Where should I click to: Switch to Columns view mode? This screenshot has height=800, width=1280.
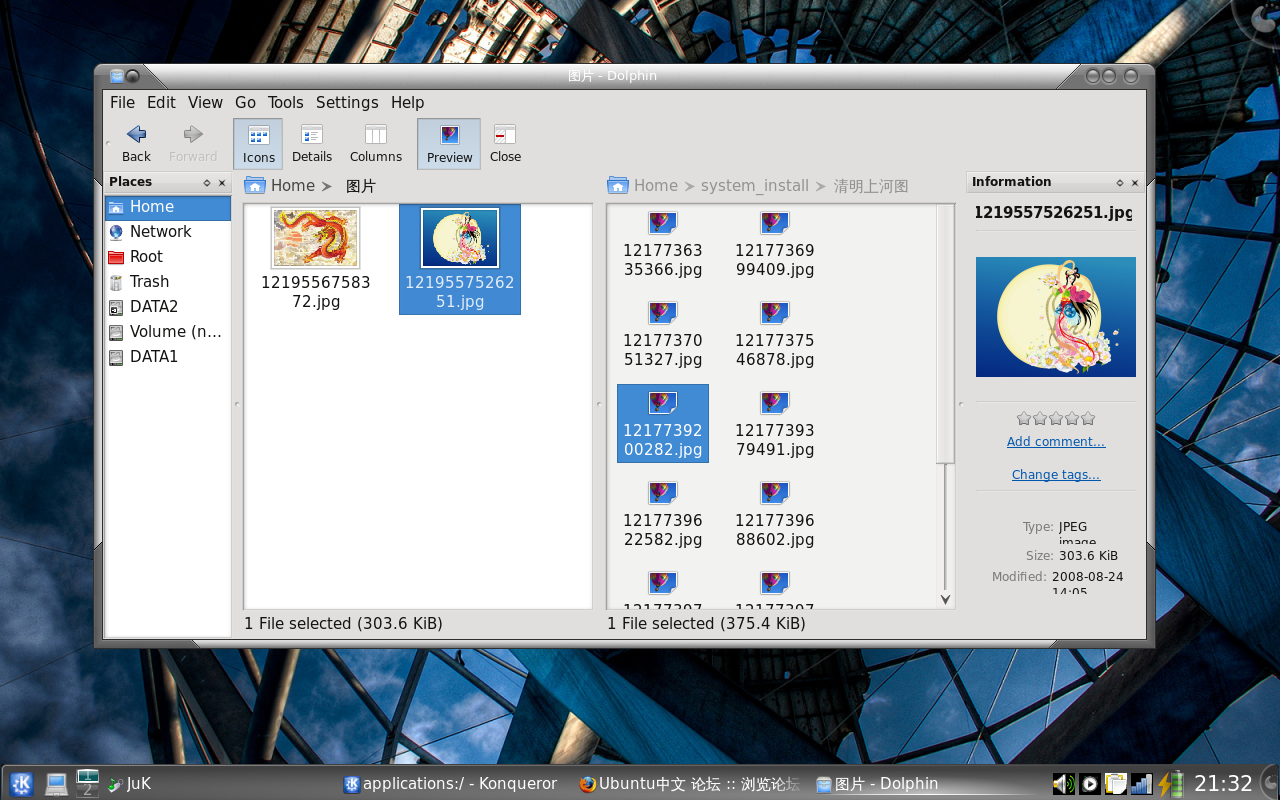(376, 143)
